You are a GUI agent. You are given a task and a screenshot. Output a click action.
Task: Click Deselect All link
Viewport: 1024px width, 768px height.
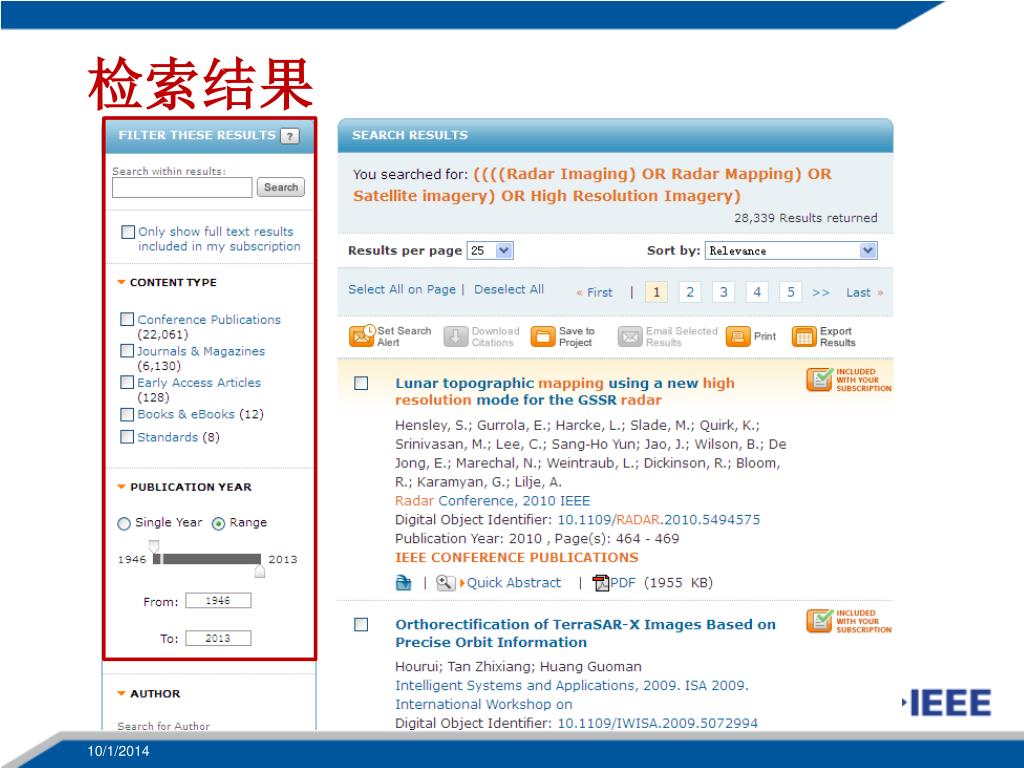pyautogui.click(x=509, y=289)
